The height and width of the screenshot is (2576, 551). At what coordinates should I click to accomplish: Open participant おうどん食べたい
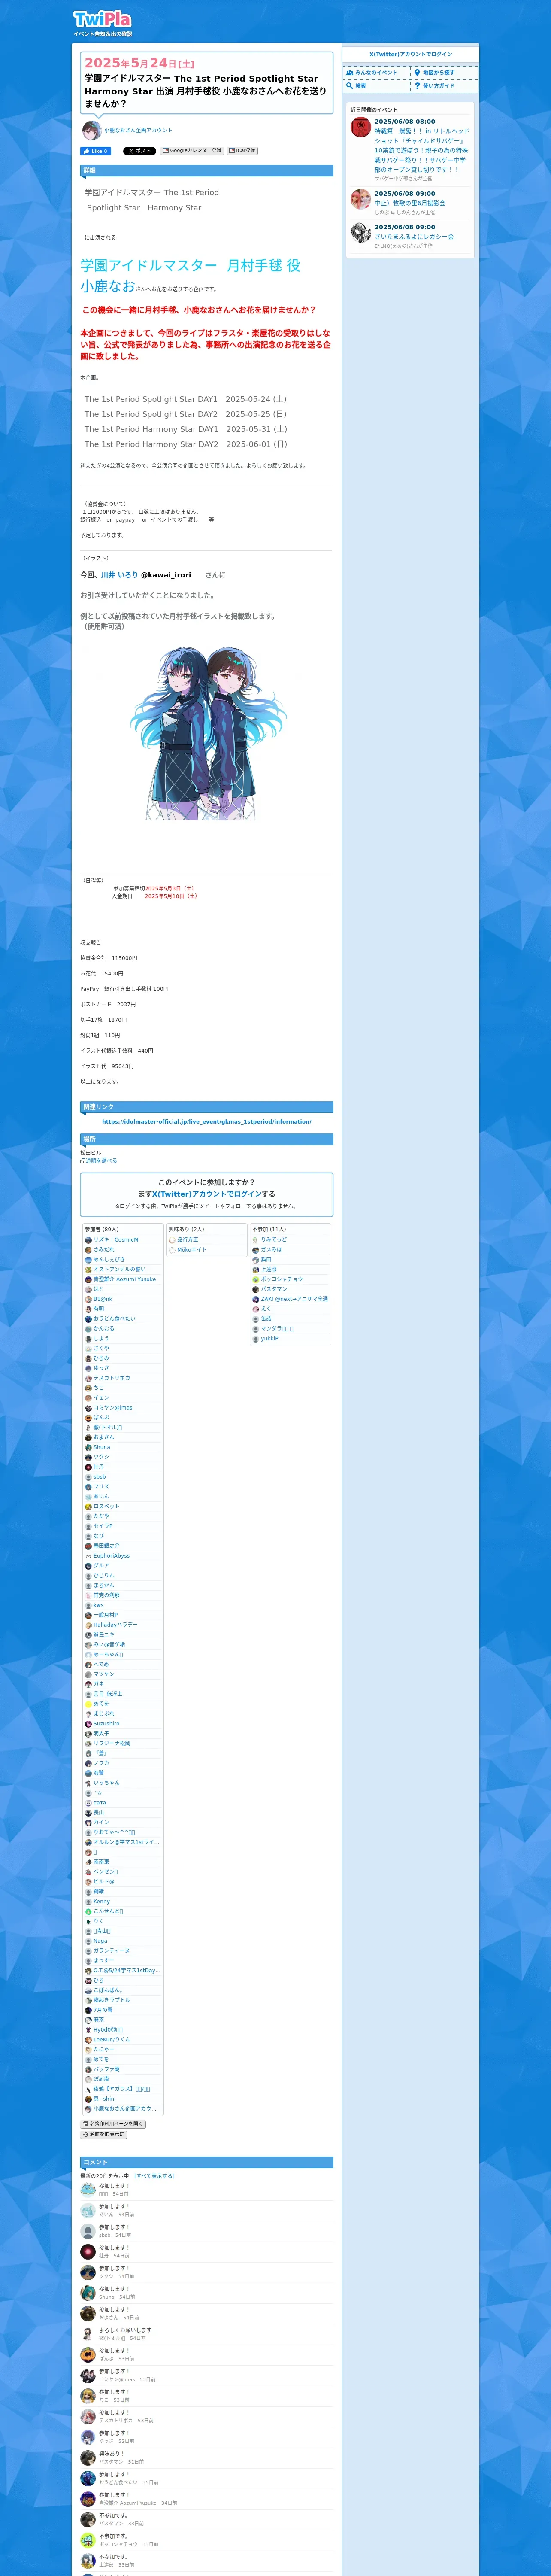[x=114, y=1319]
